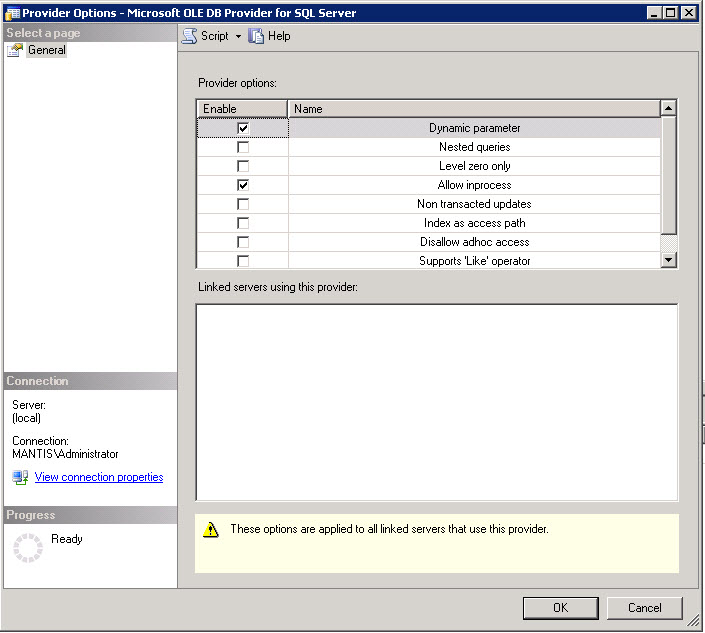Click the Ready progress status text
Image resolution: width=705 pixels, height=633 pixels.
coord(67,539)
